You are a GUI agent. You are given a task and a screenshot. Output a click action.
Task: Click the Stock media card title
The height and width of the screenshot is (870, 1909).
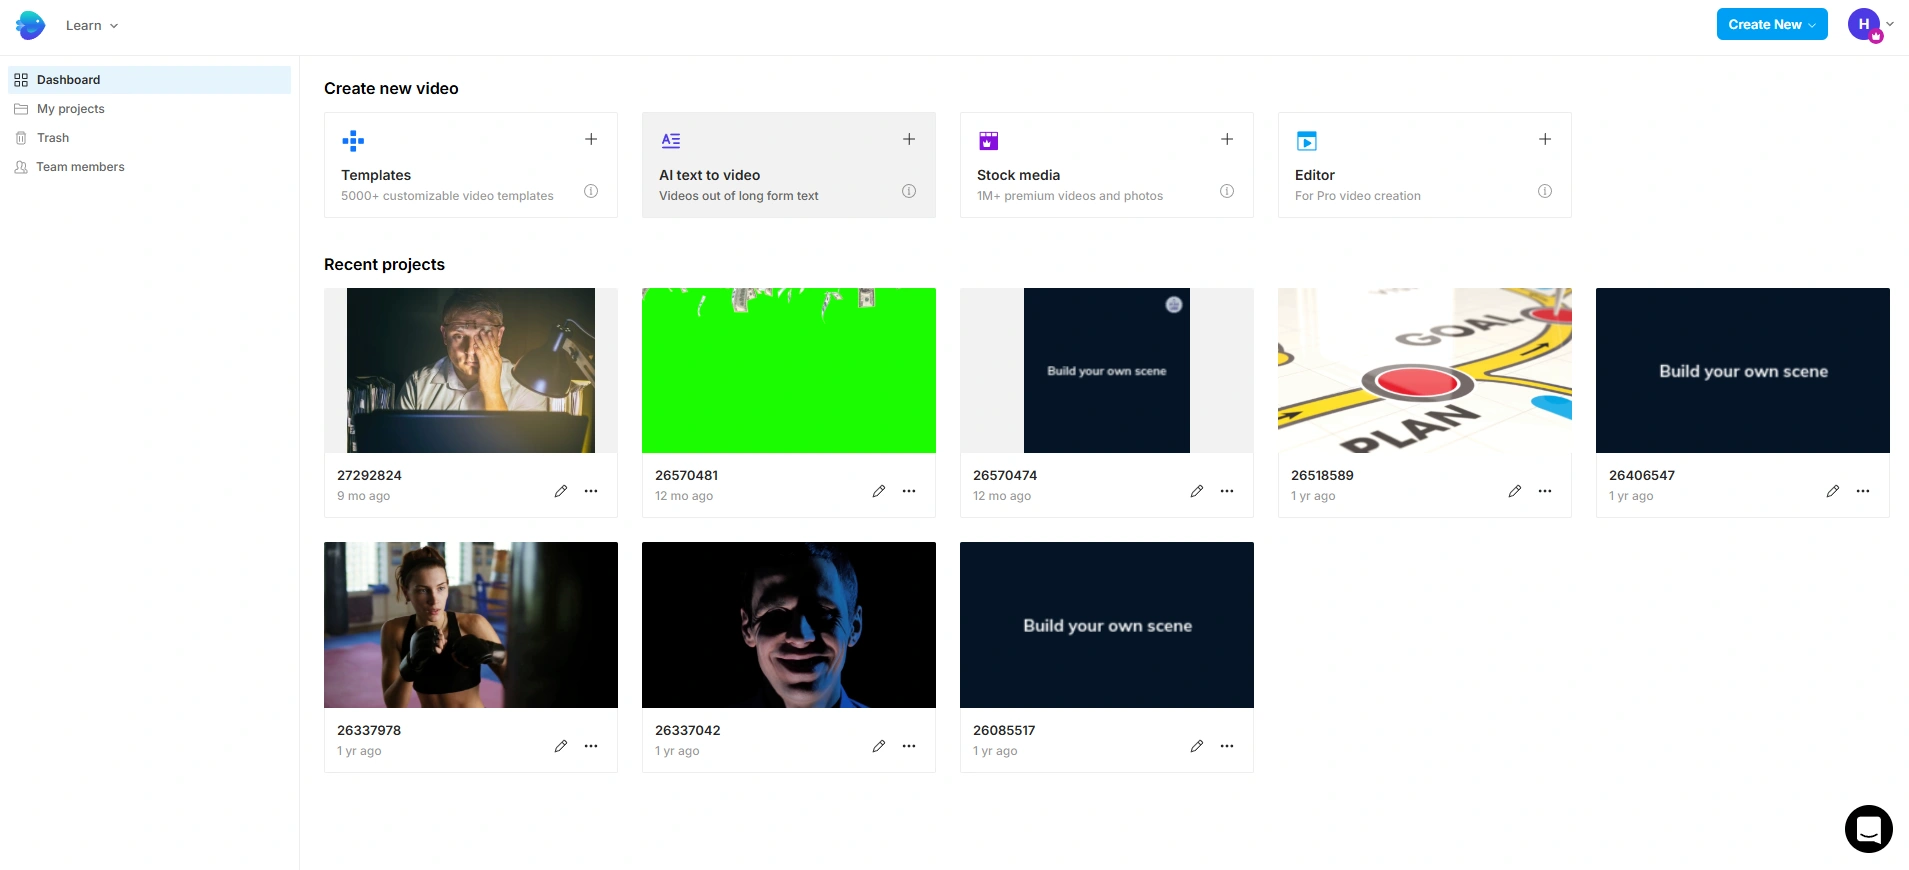(x=1018, y=175)
